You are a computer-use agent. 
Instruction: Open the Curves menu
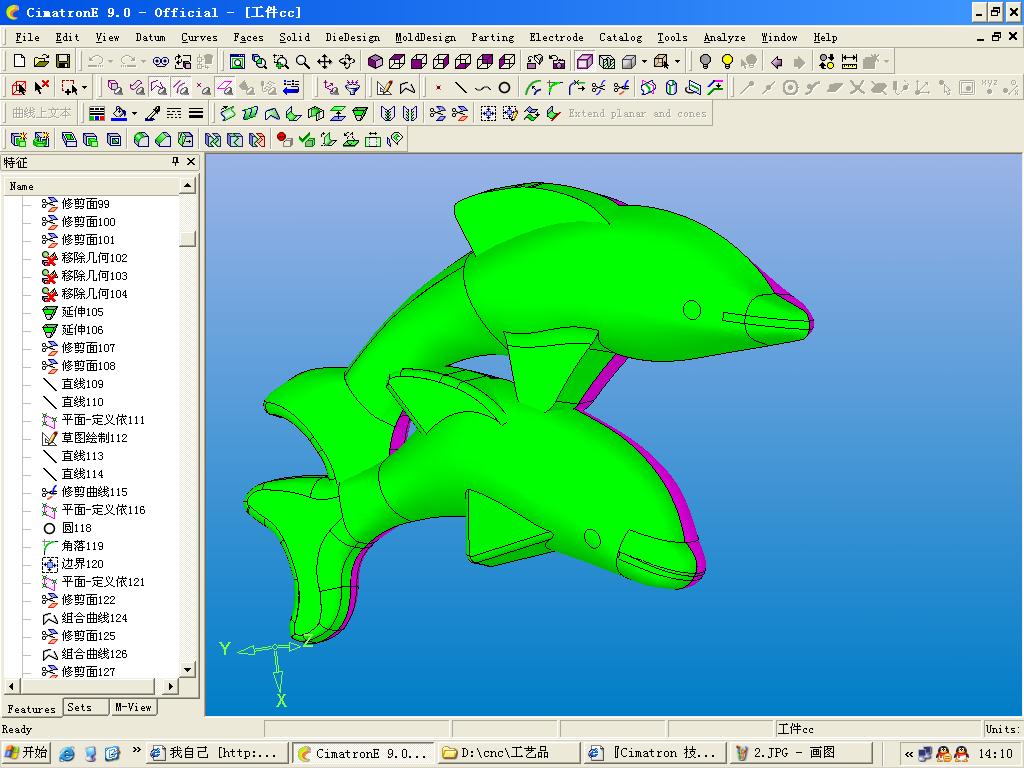(199, 37)
